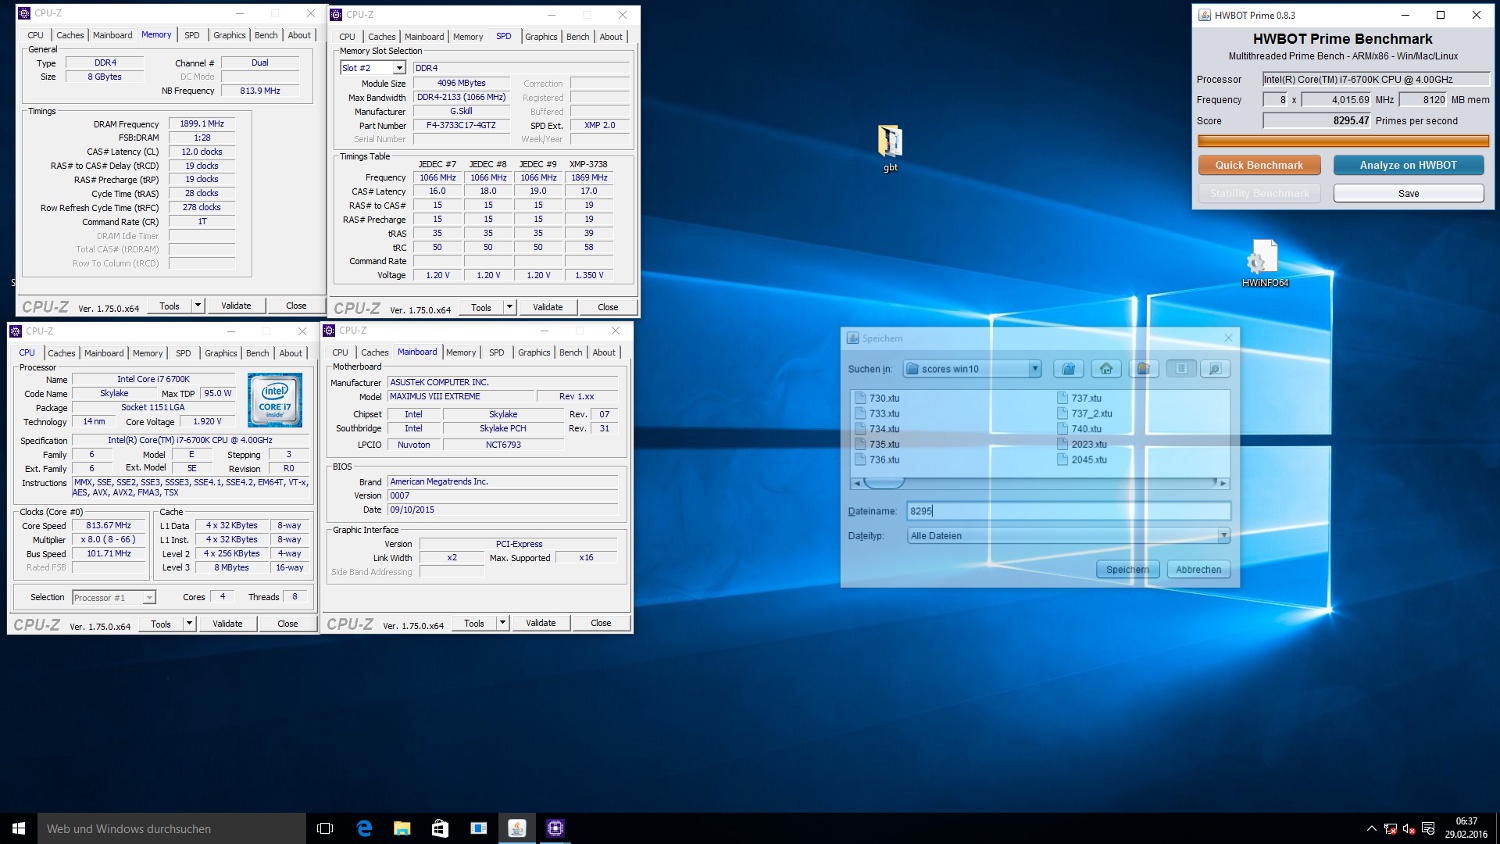Click Speichern to save the file
The height and width of the screenshot is (844, 1500).
click(1127, 569)
